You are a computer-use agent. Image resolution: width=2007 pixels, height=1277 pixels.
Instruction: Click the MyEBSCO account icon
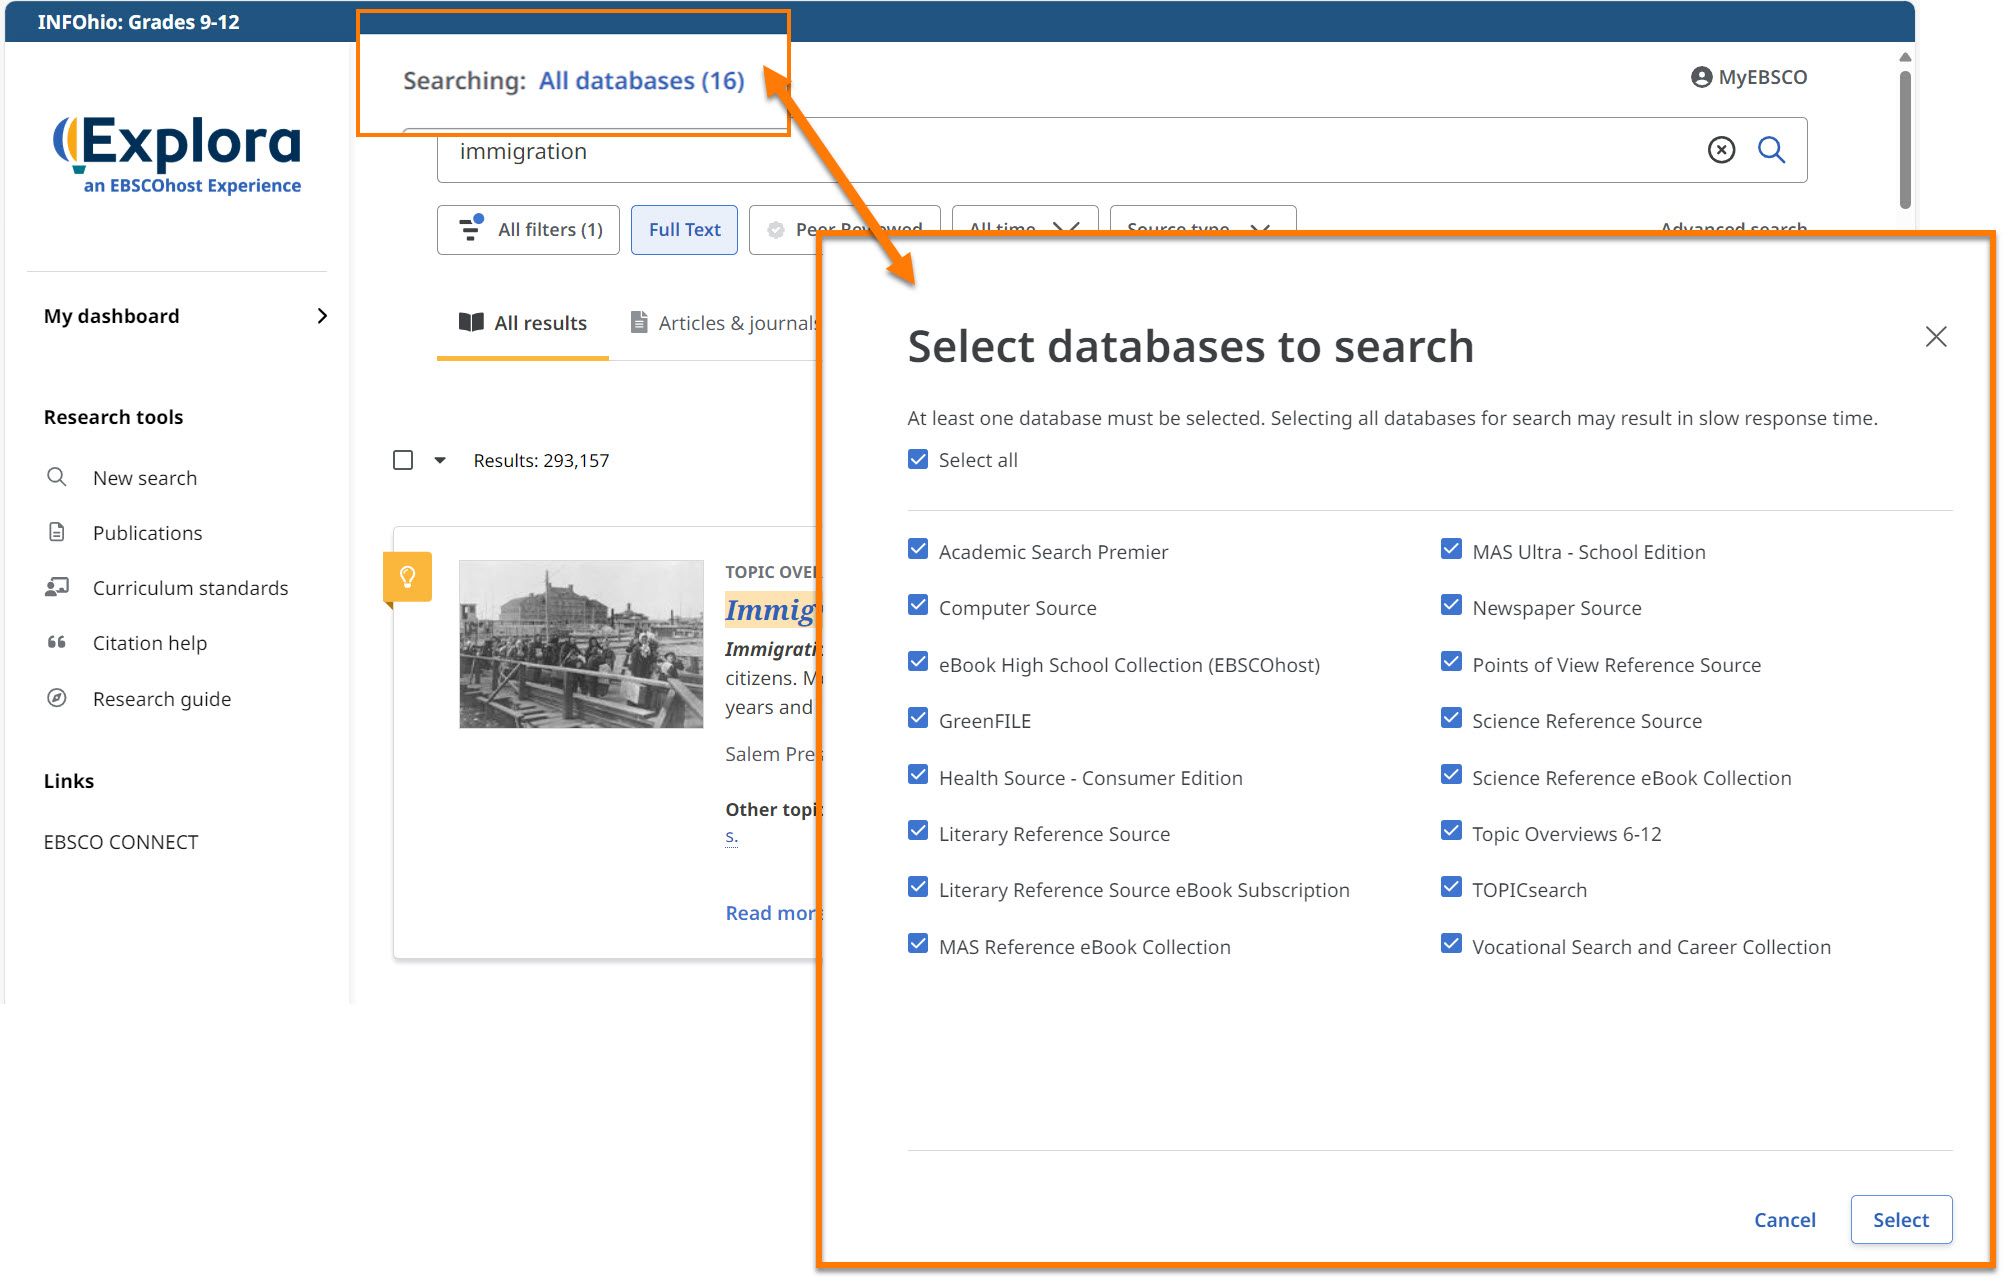pyautogui.click(x=1701, y=77)
